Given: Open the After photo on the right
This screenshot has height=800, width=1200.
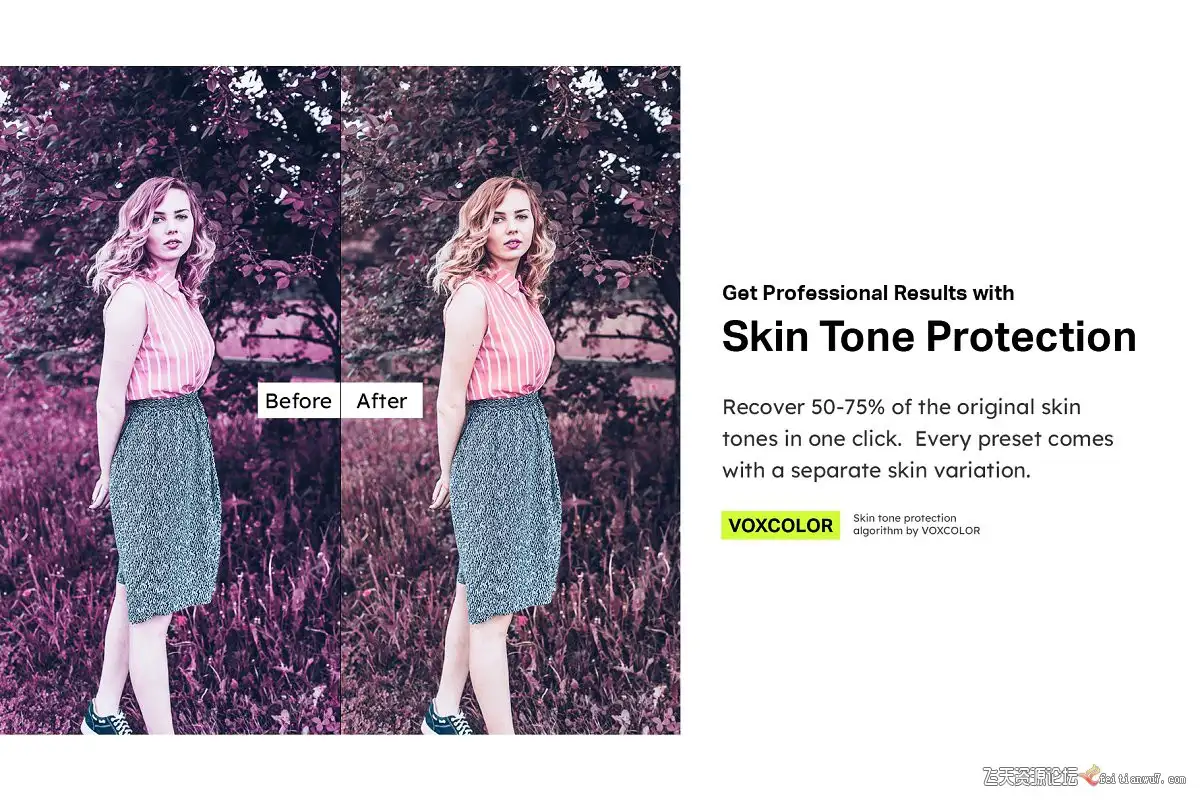Looking at the screenshot, I should [x=511, y=400].
